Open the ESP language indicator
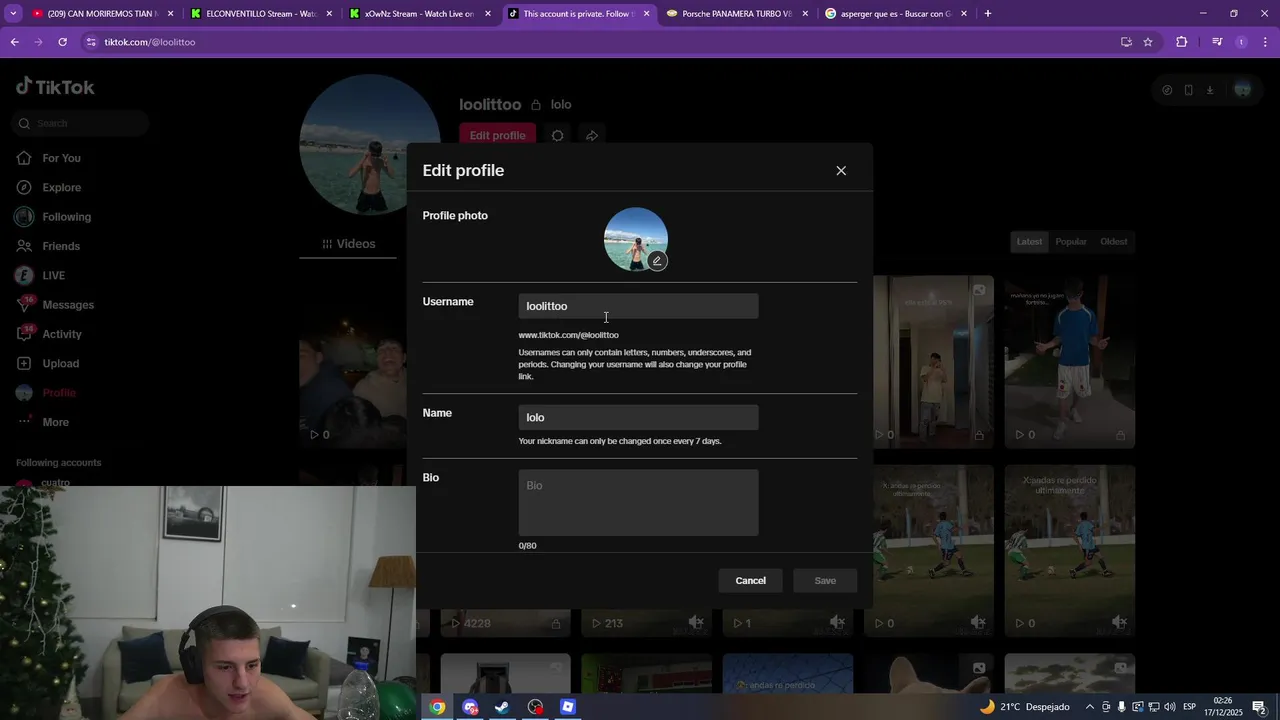The image size is (1280, 720). tap(1189, 707)
